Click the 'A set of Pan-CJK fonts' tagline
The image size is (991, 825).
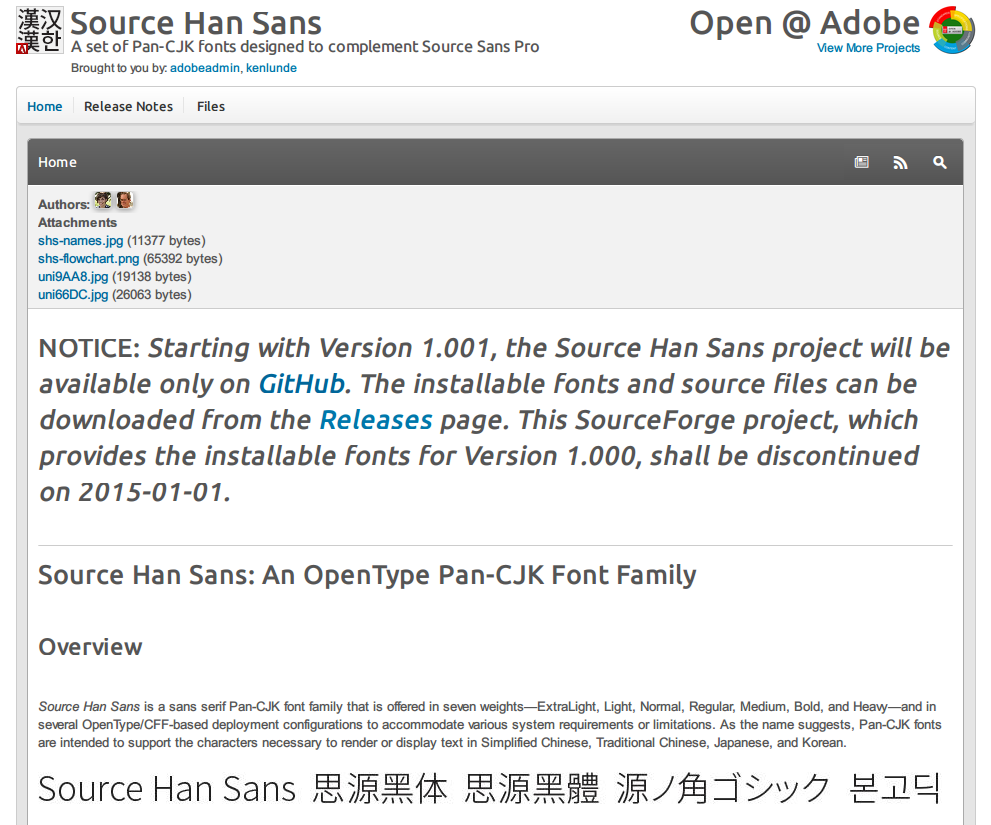coord(305,47)
